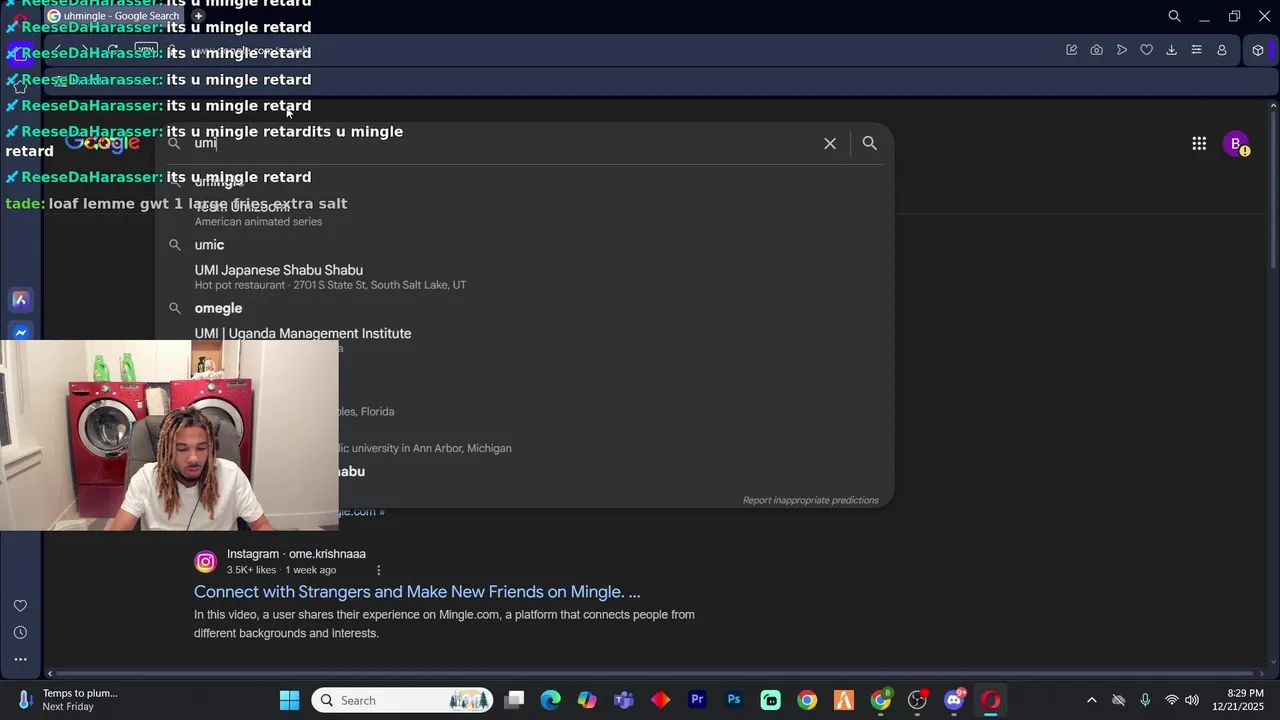Click scroll-up arrow on vertical scrollbar
This screenshot has width=1280, height=720.
point(1273,105)
